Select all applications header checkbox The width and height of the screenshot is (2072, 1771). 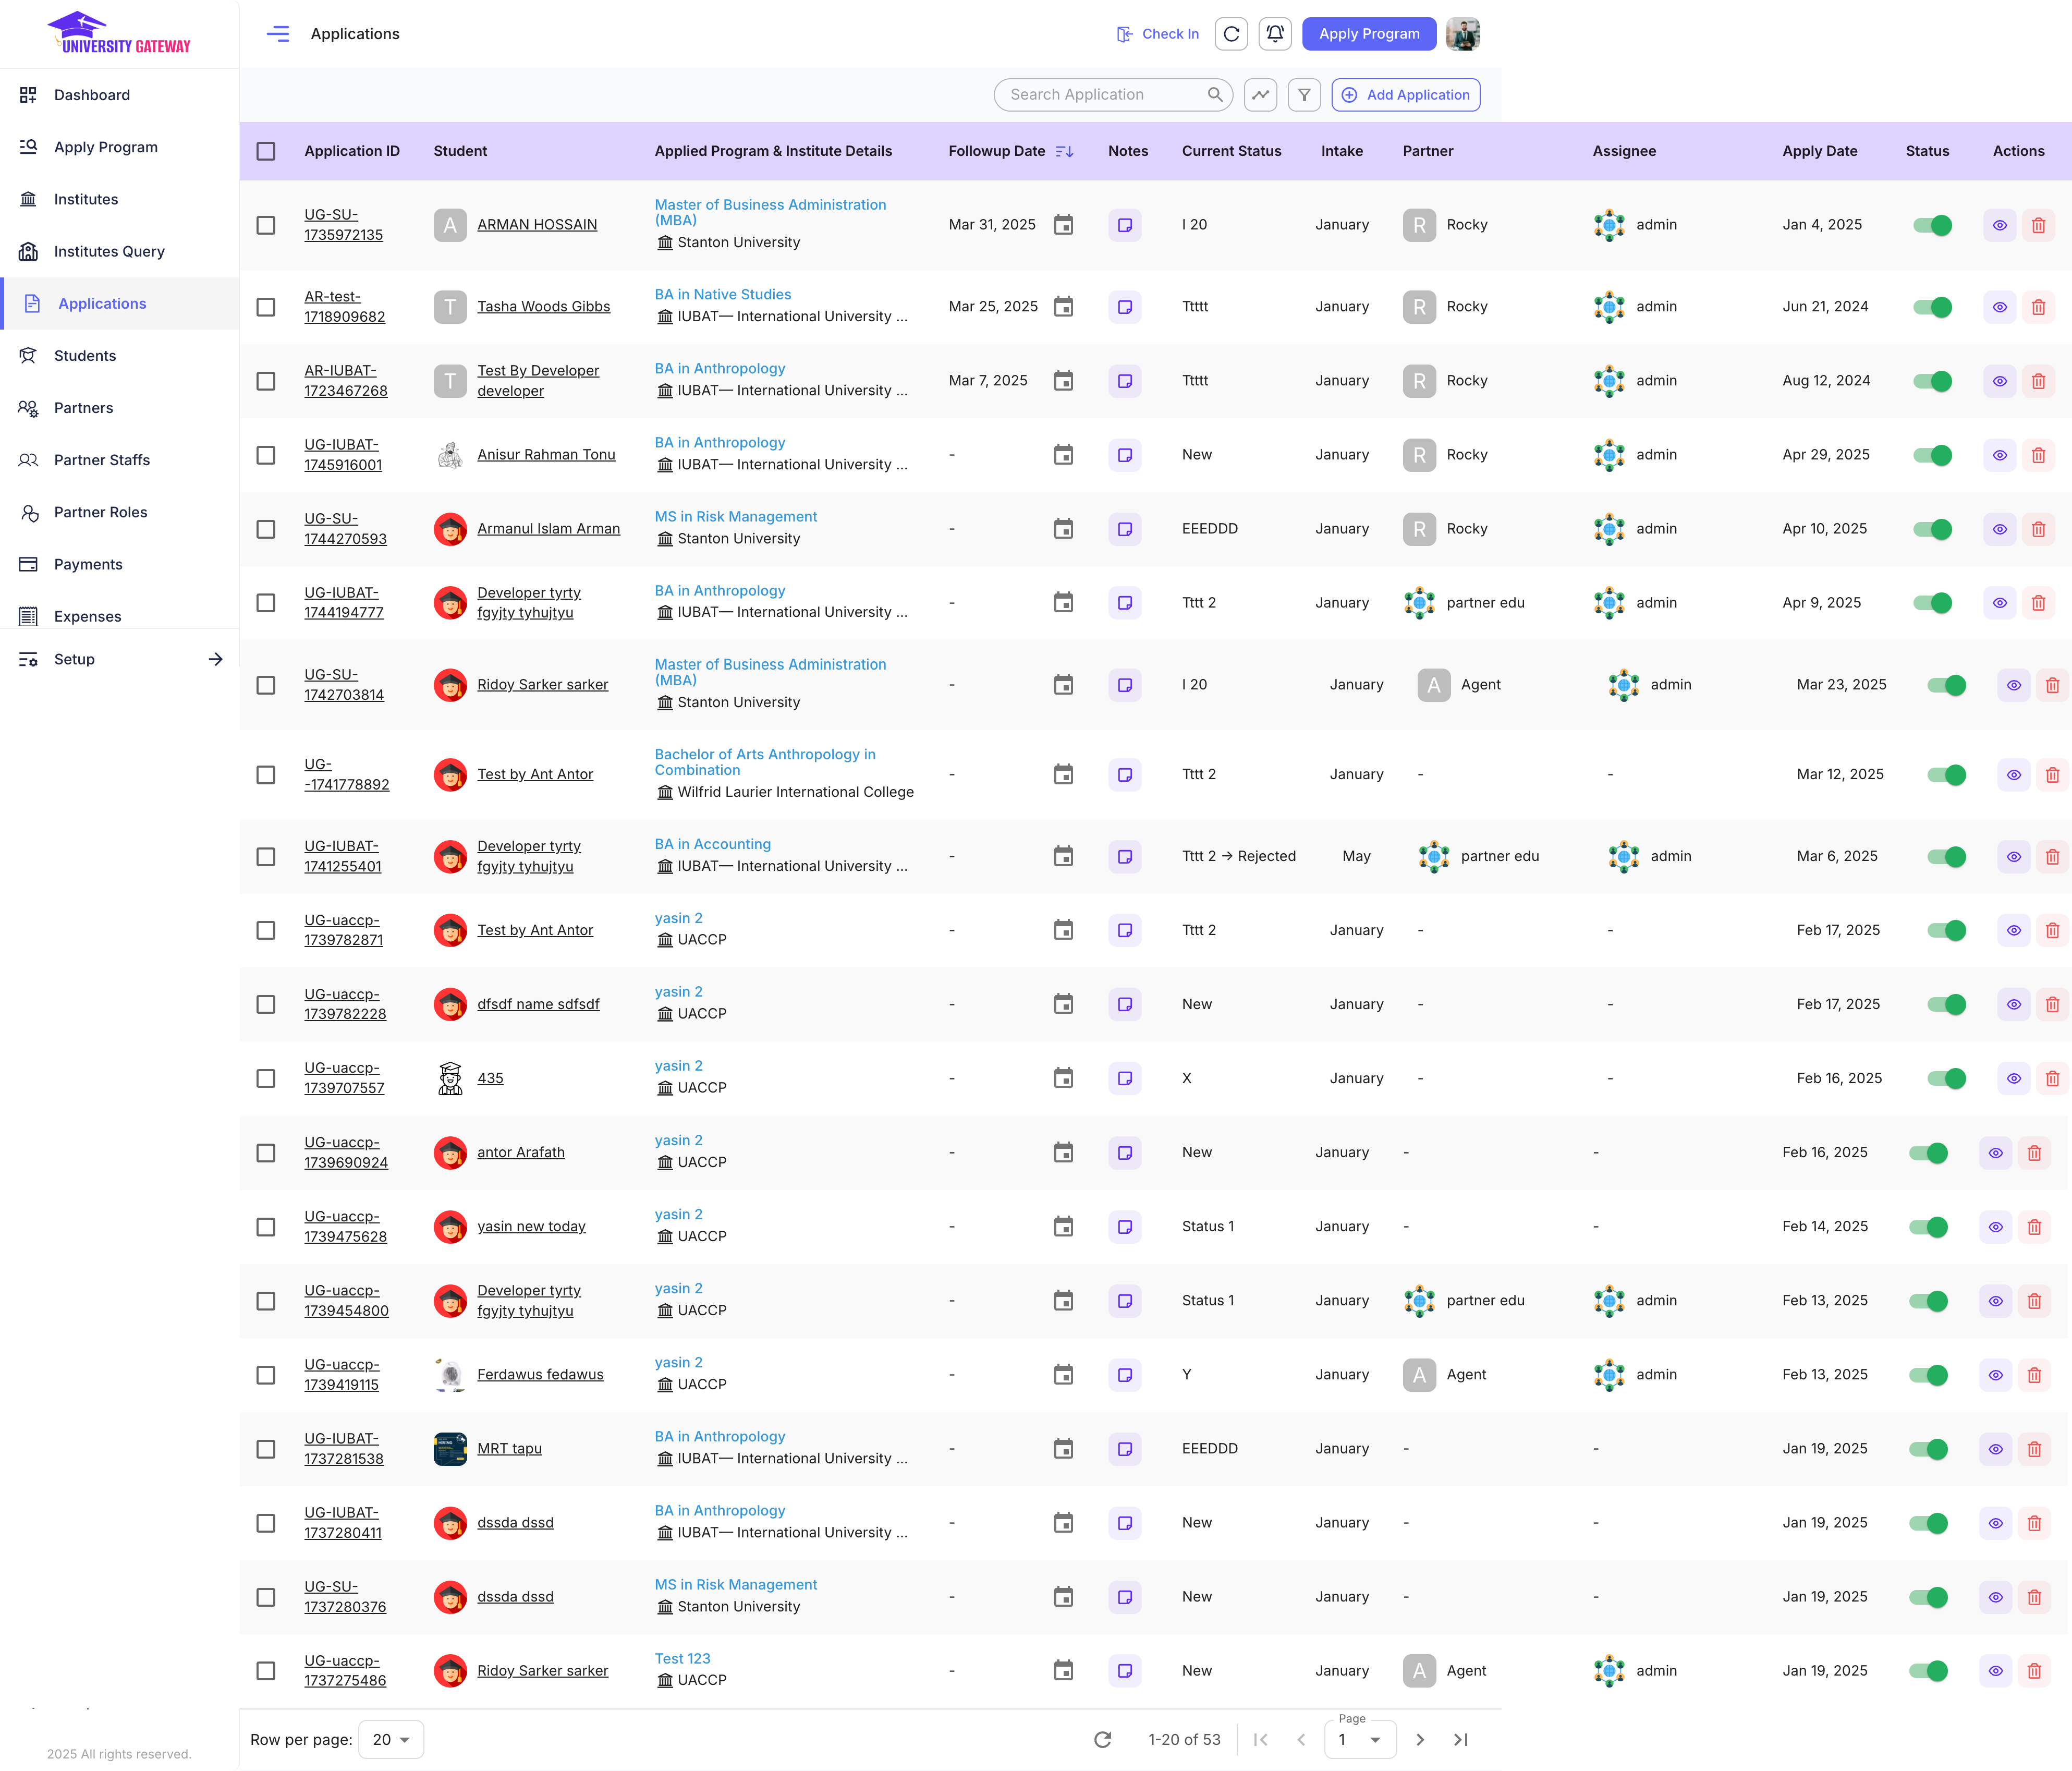tap(266, 151)
